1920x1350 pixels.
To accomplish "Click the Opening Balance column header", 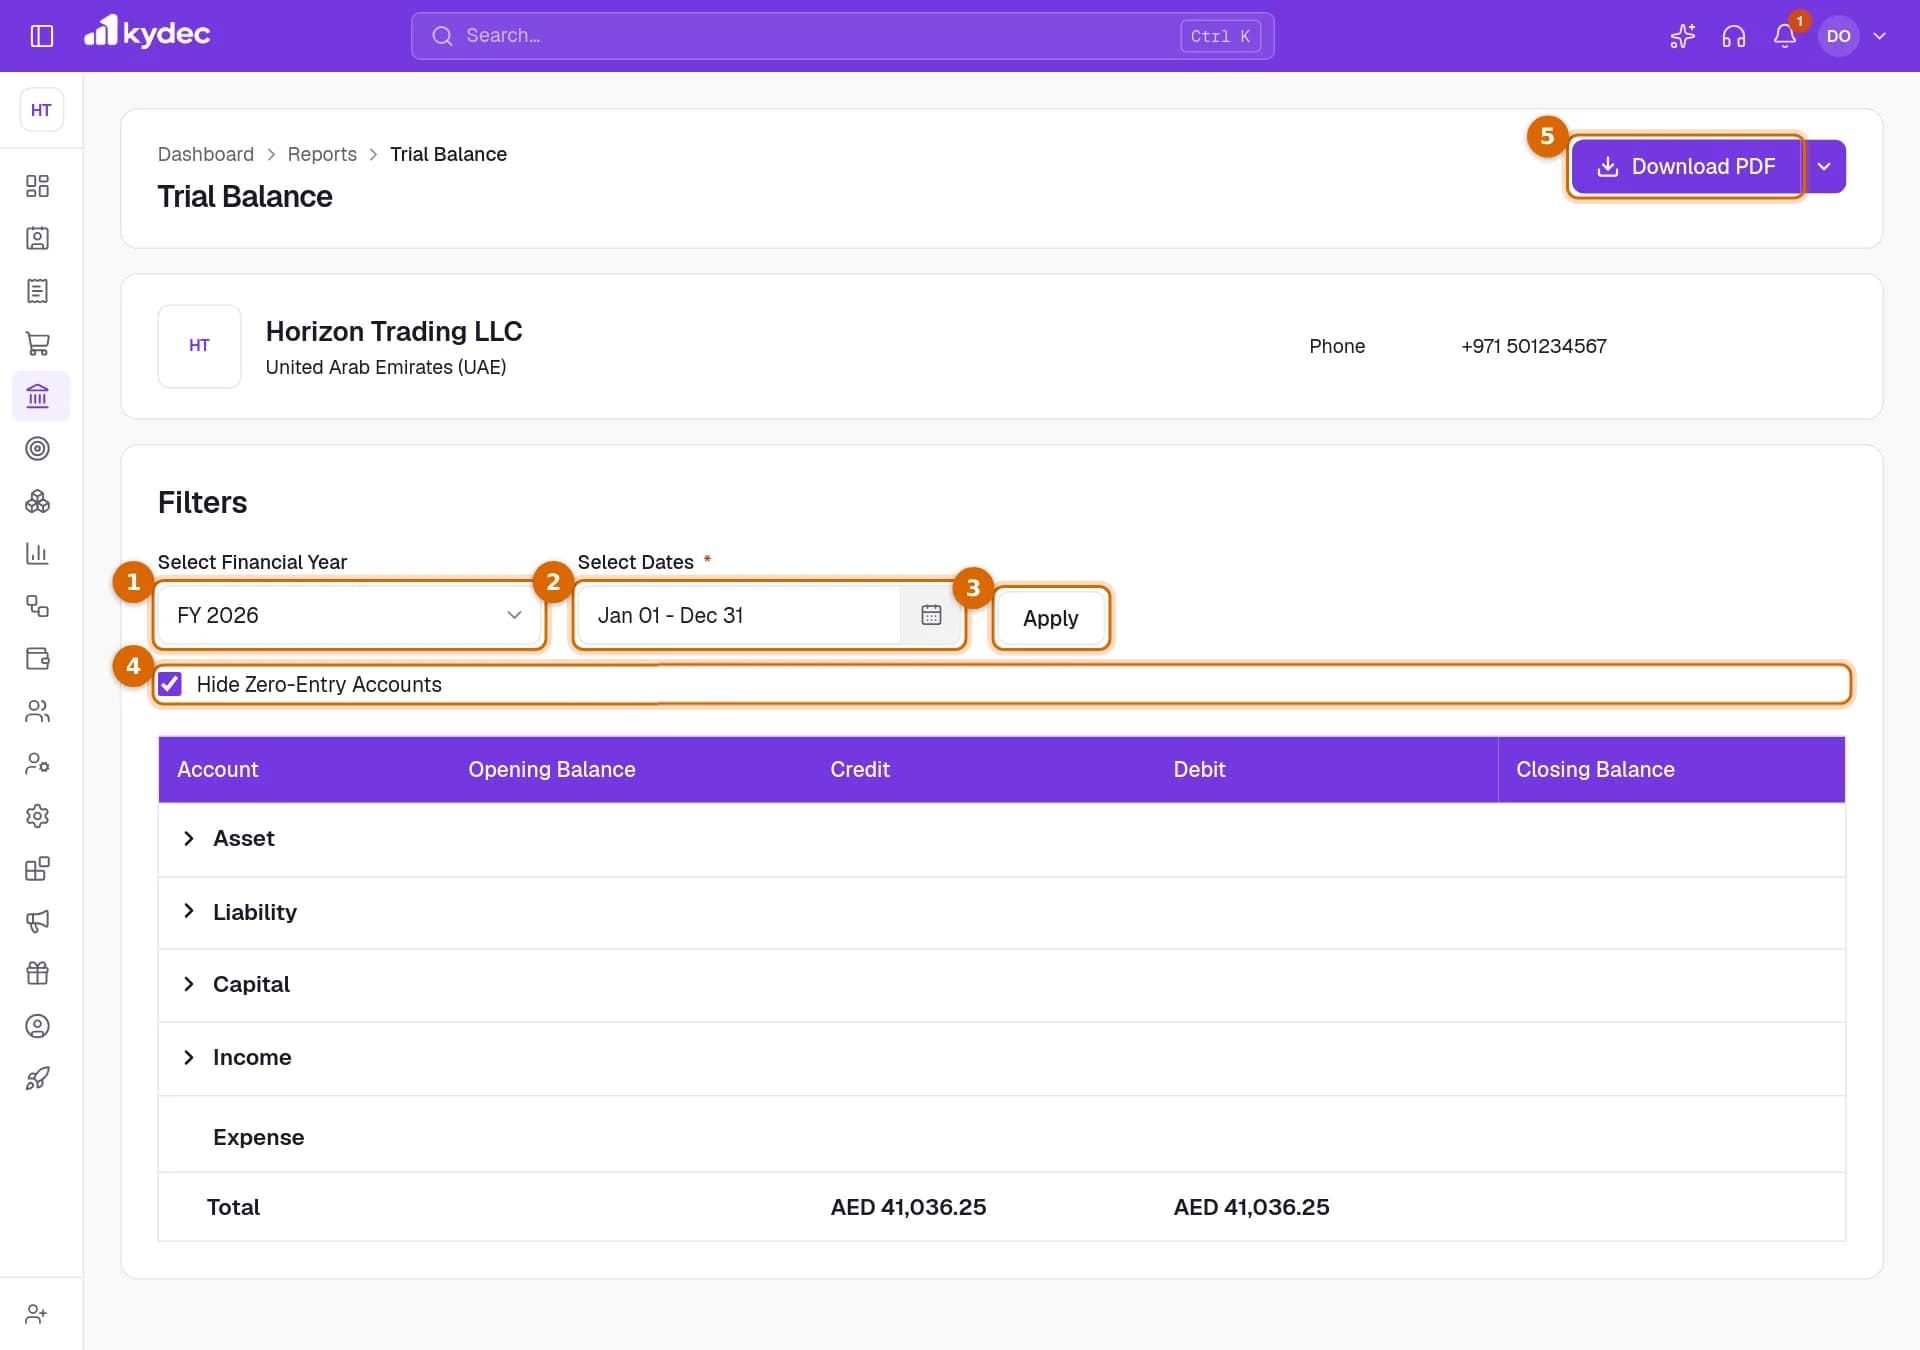I will tap(552, 769).
